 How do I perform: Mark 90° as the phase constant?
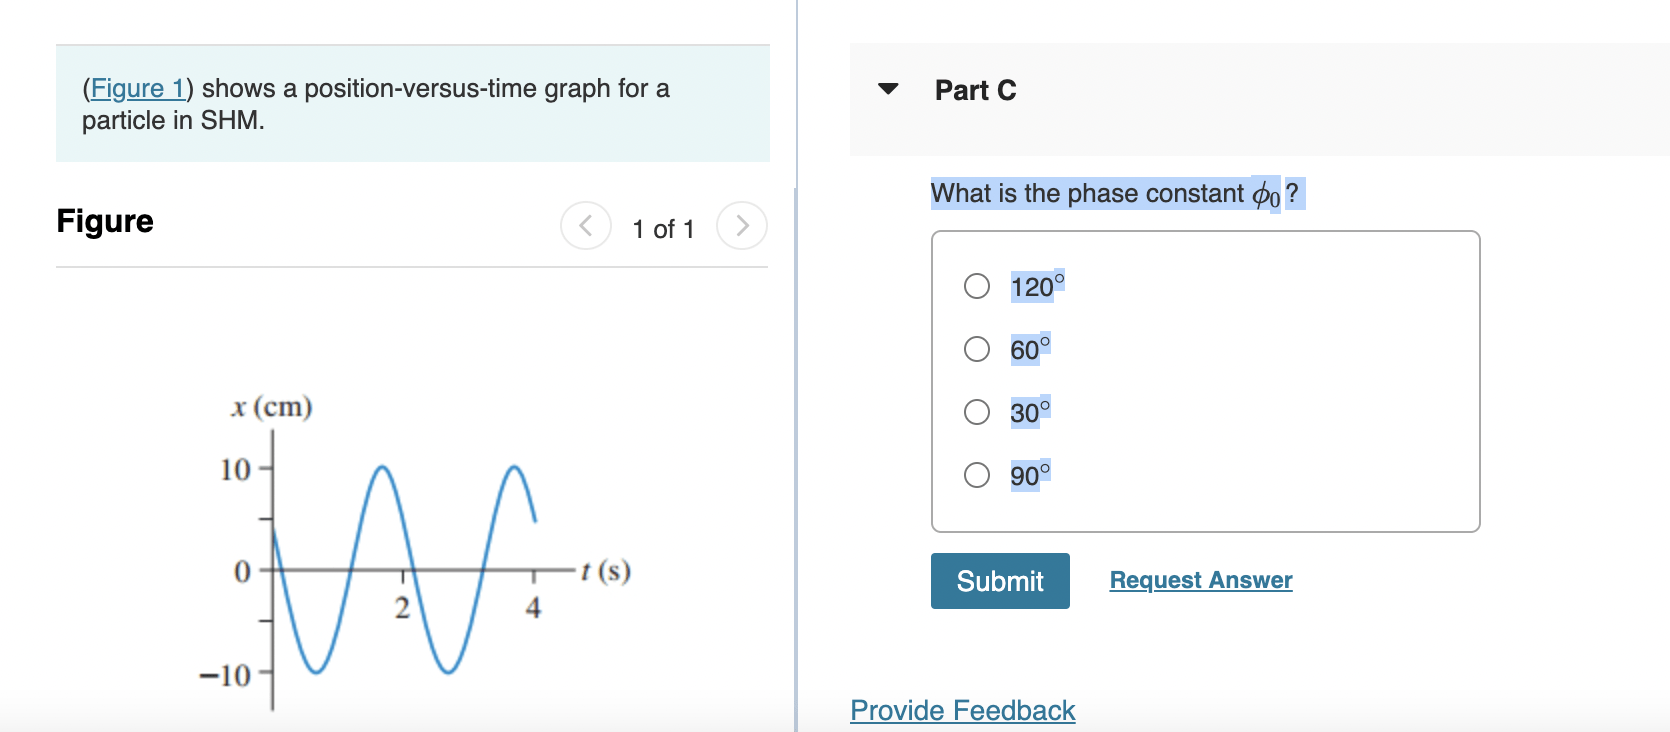(977, 475)
